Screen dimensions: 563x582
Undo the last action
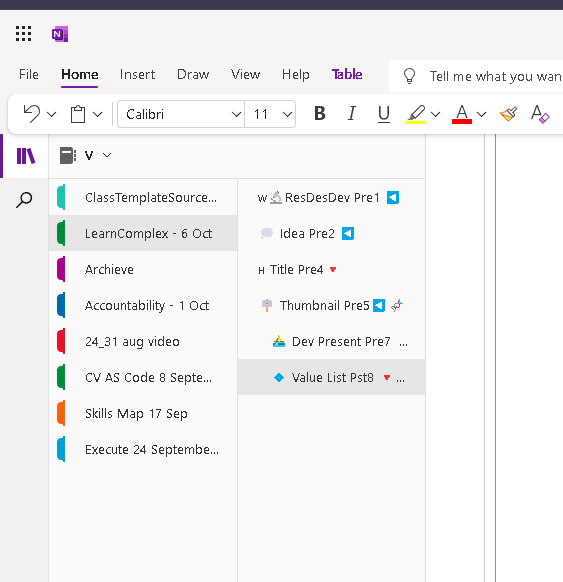[31, 114]
